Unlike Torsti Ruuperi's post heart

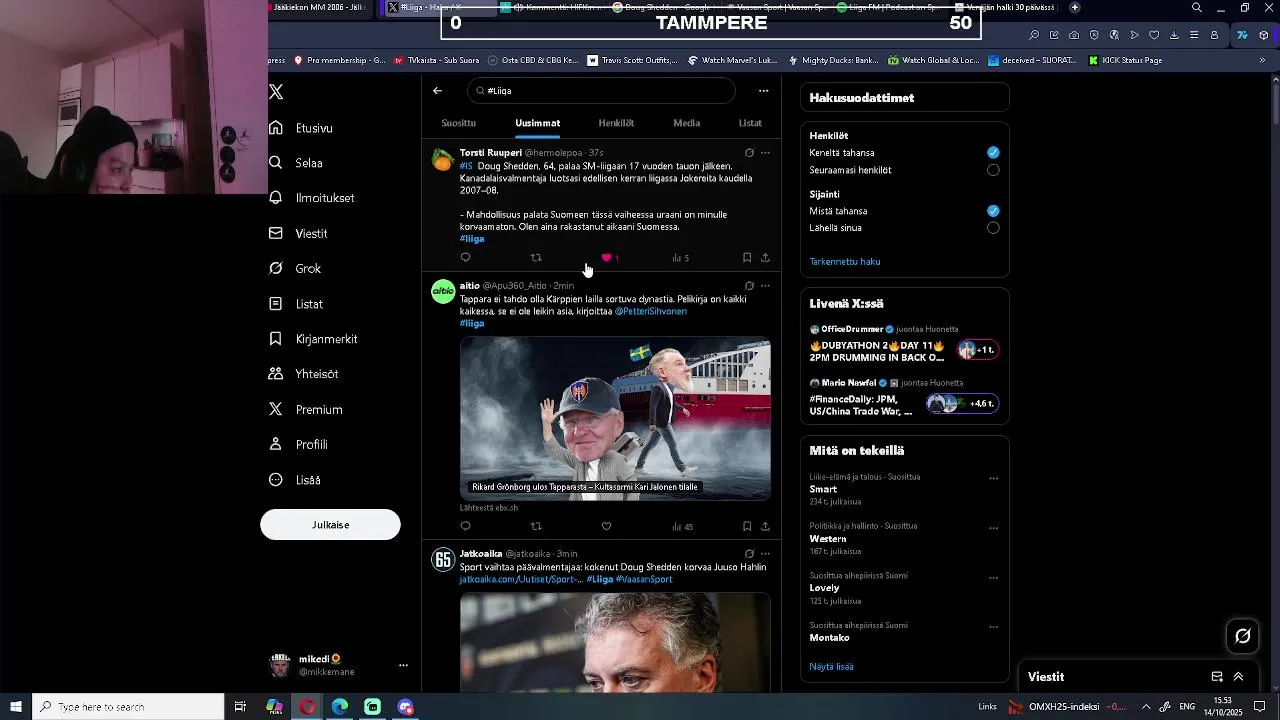(x=606, y=258)
